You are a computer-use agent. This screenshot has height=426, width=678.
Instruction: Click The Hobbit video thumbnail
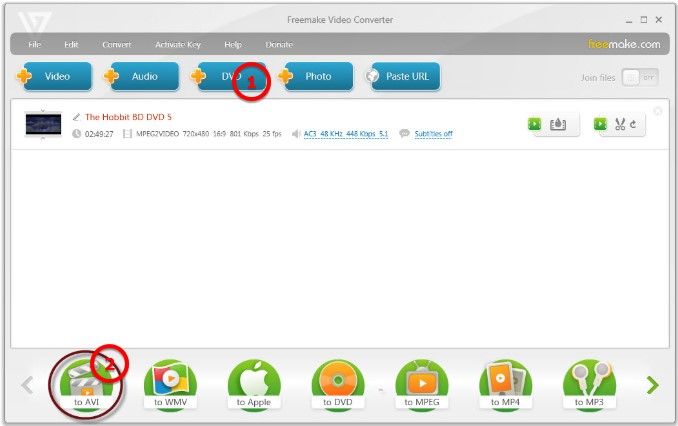(x=43, y=125)
